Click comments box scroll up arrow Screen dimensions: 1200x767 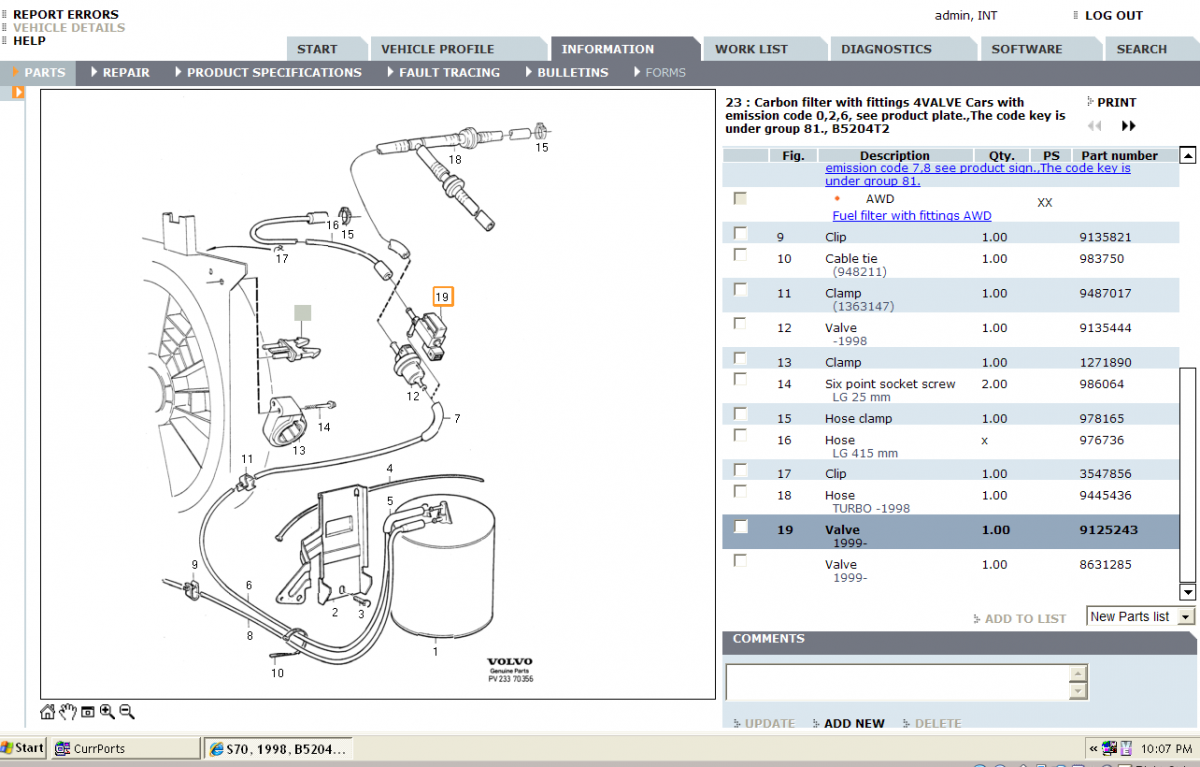1078,673
